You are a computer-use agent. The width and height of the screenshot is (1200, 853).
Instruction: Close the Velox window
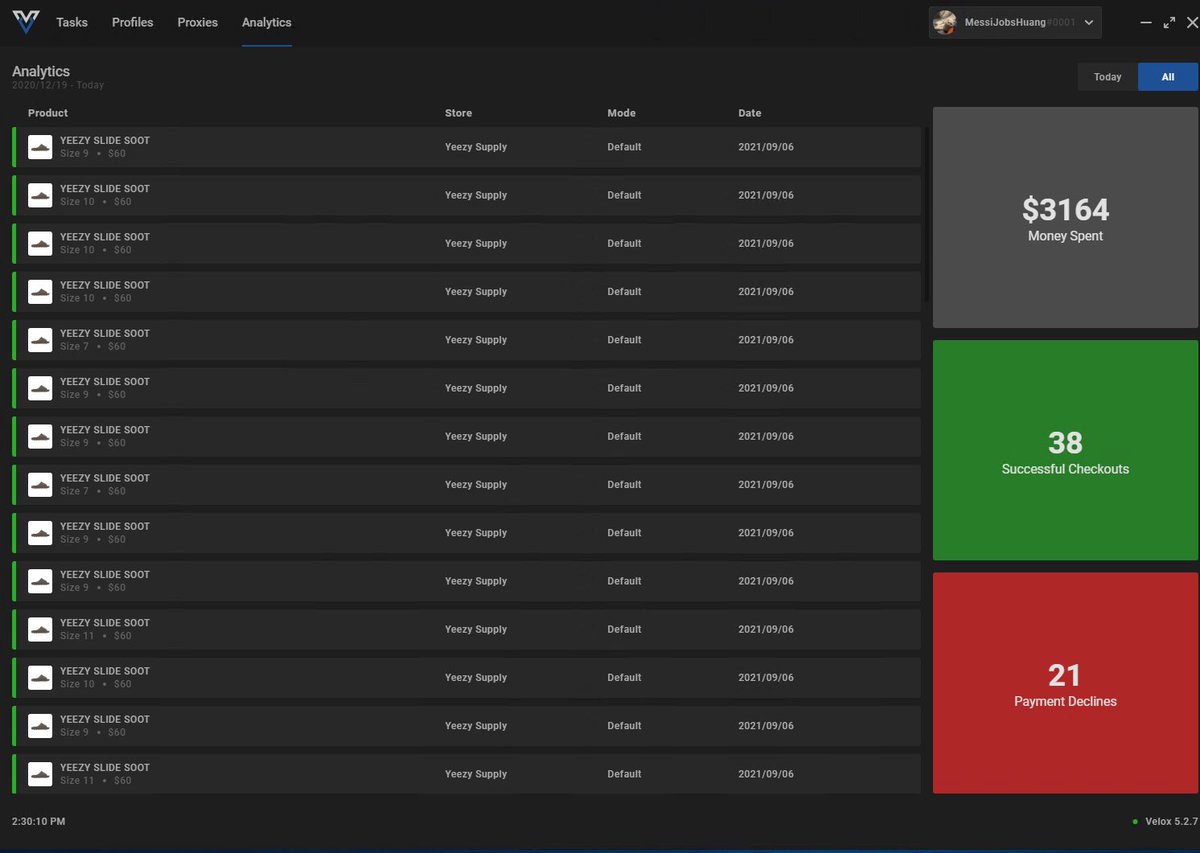[x=1191, y=22]
